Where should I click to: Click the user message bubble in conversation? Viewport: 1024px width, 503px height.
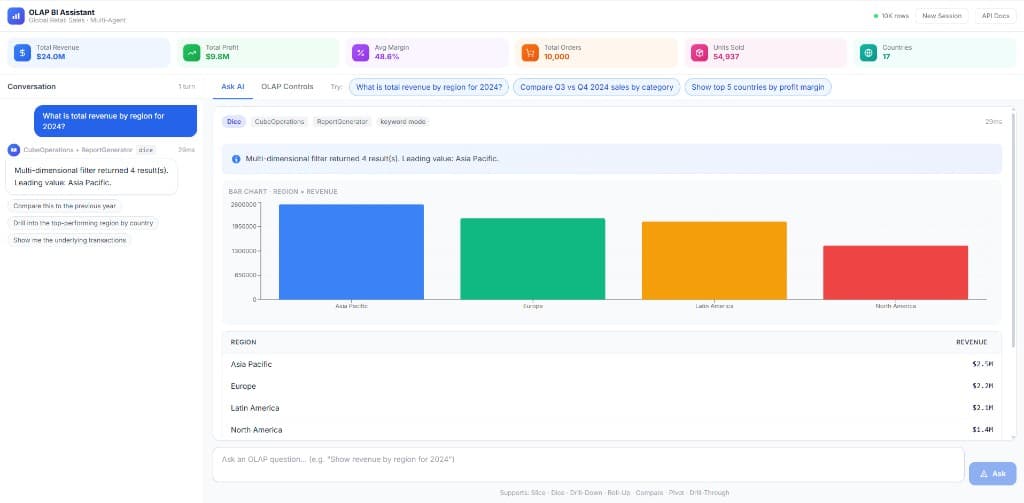pyautogui.click(x=115, y=121)
